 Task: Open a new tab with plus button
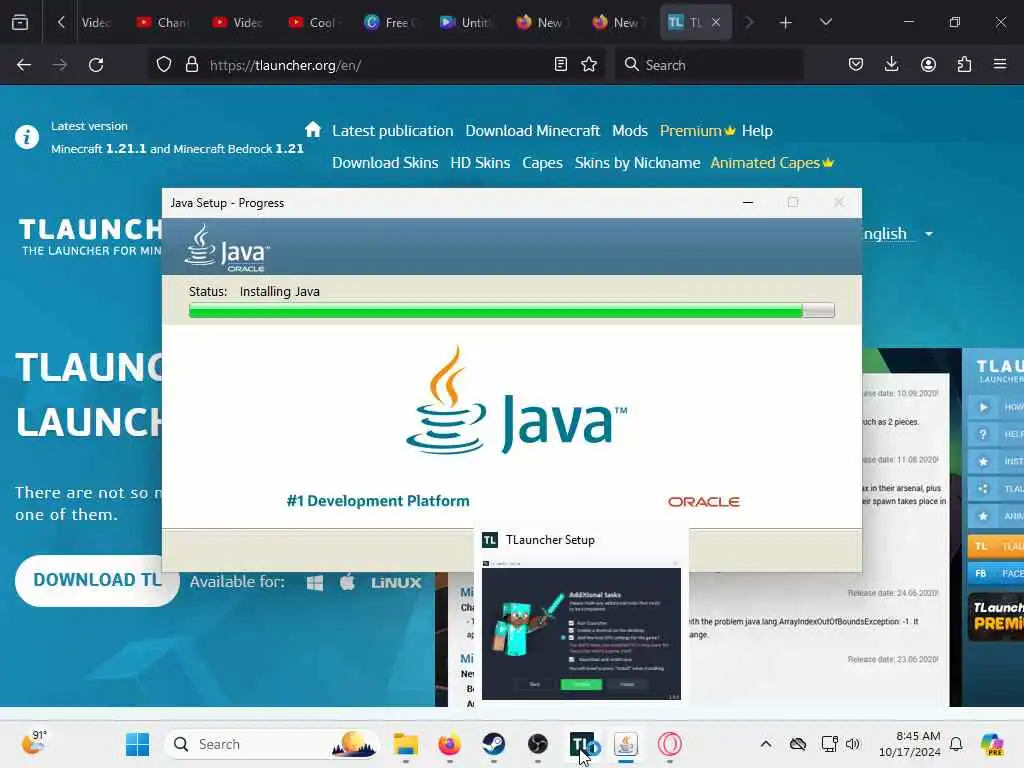786,23
